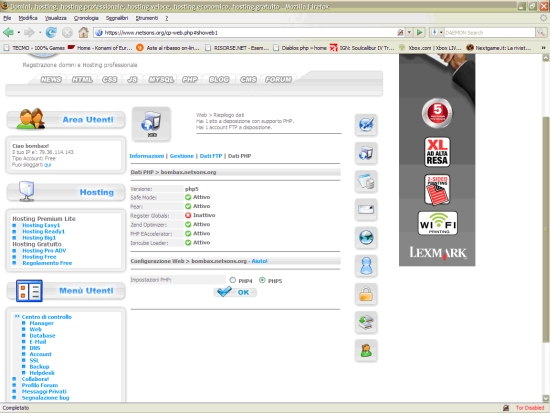This screenshot has height=413, width=550.
Task: Select the PHP5 radio button
Action: pos(262,280)
